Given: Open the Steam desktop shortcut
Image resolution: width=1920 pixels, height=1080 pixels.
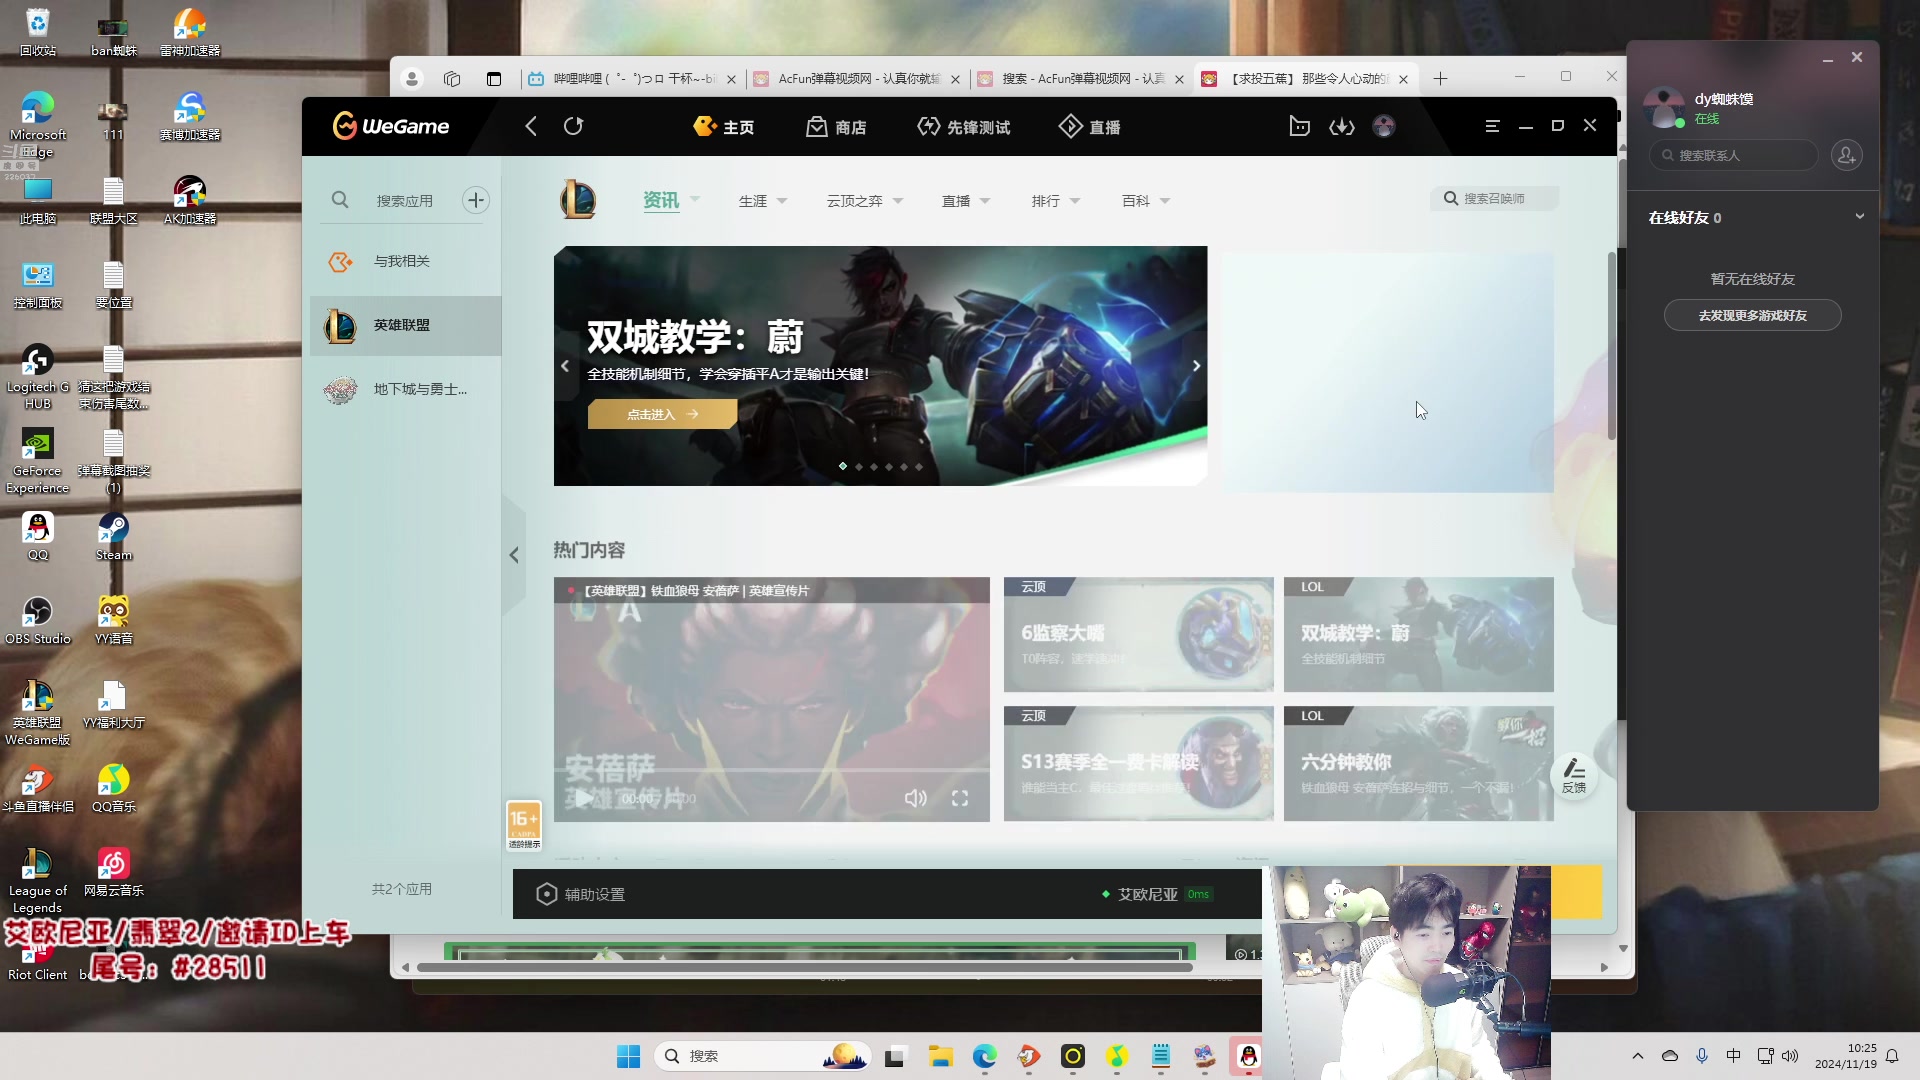Looking at the screenshot, I should tap(113, 537).
